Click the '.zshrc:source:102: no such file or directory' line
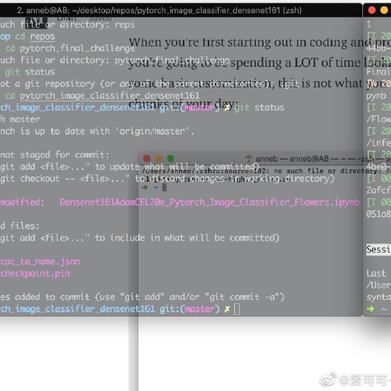391x391 pixels. click(x=266, y=171)
